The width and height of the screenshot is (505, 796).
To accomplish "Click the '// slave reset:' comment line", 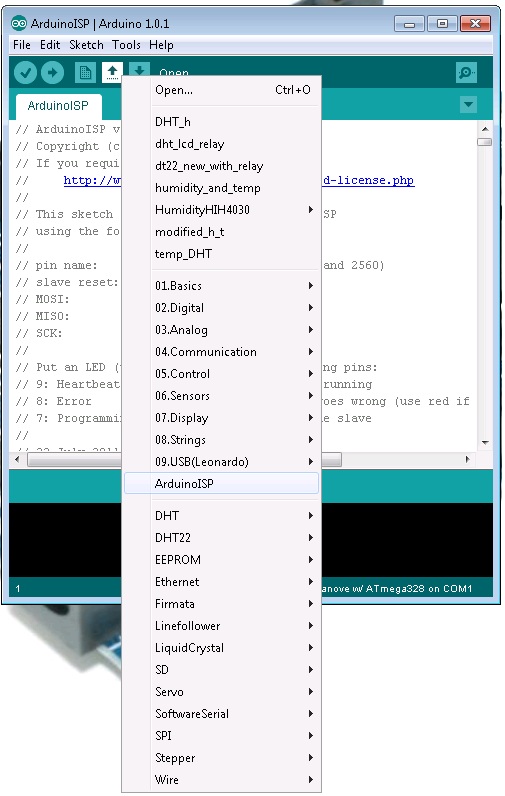I will click(67, 282).
